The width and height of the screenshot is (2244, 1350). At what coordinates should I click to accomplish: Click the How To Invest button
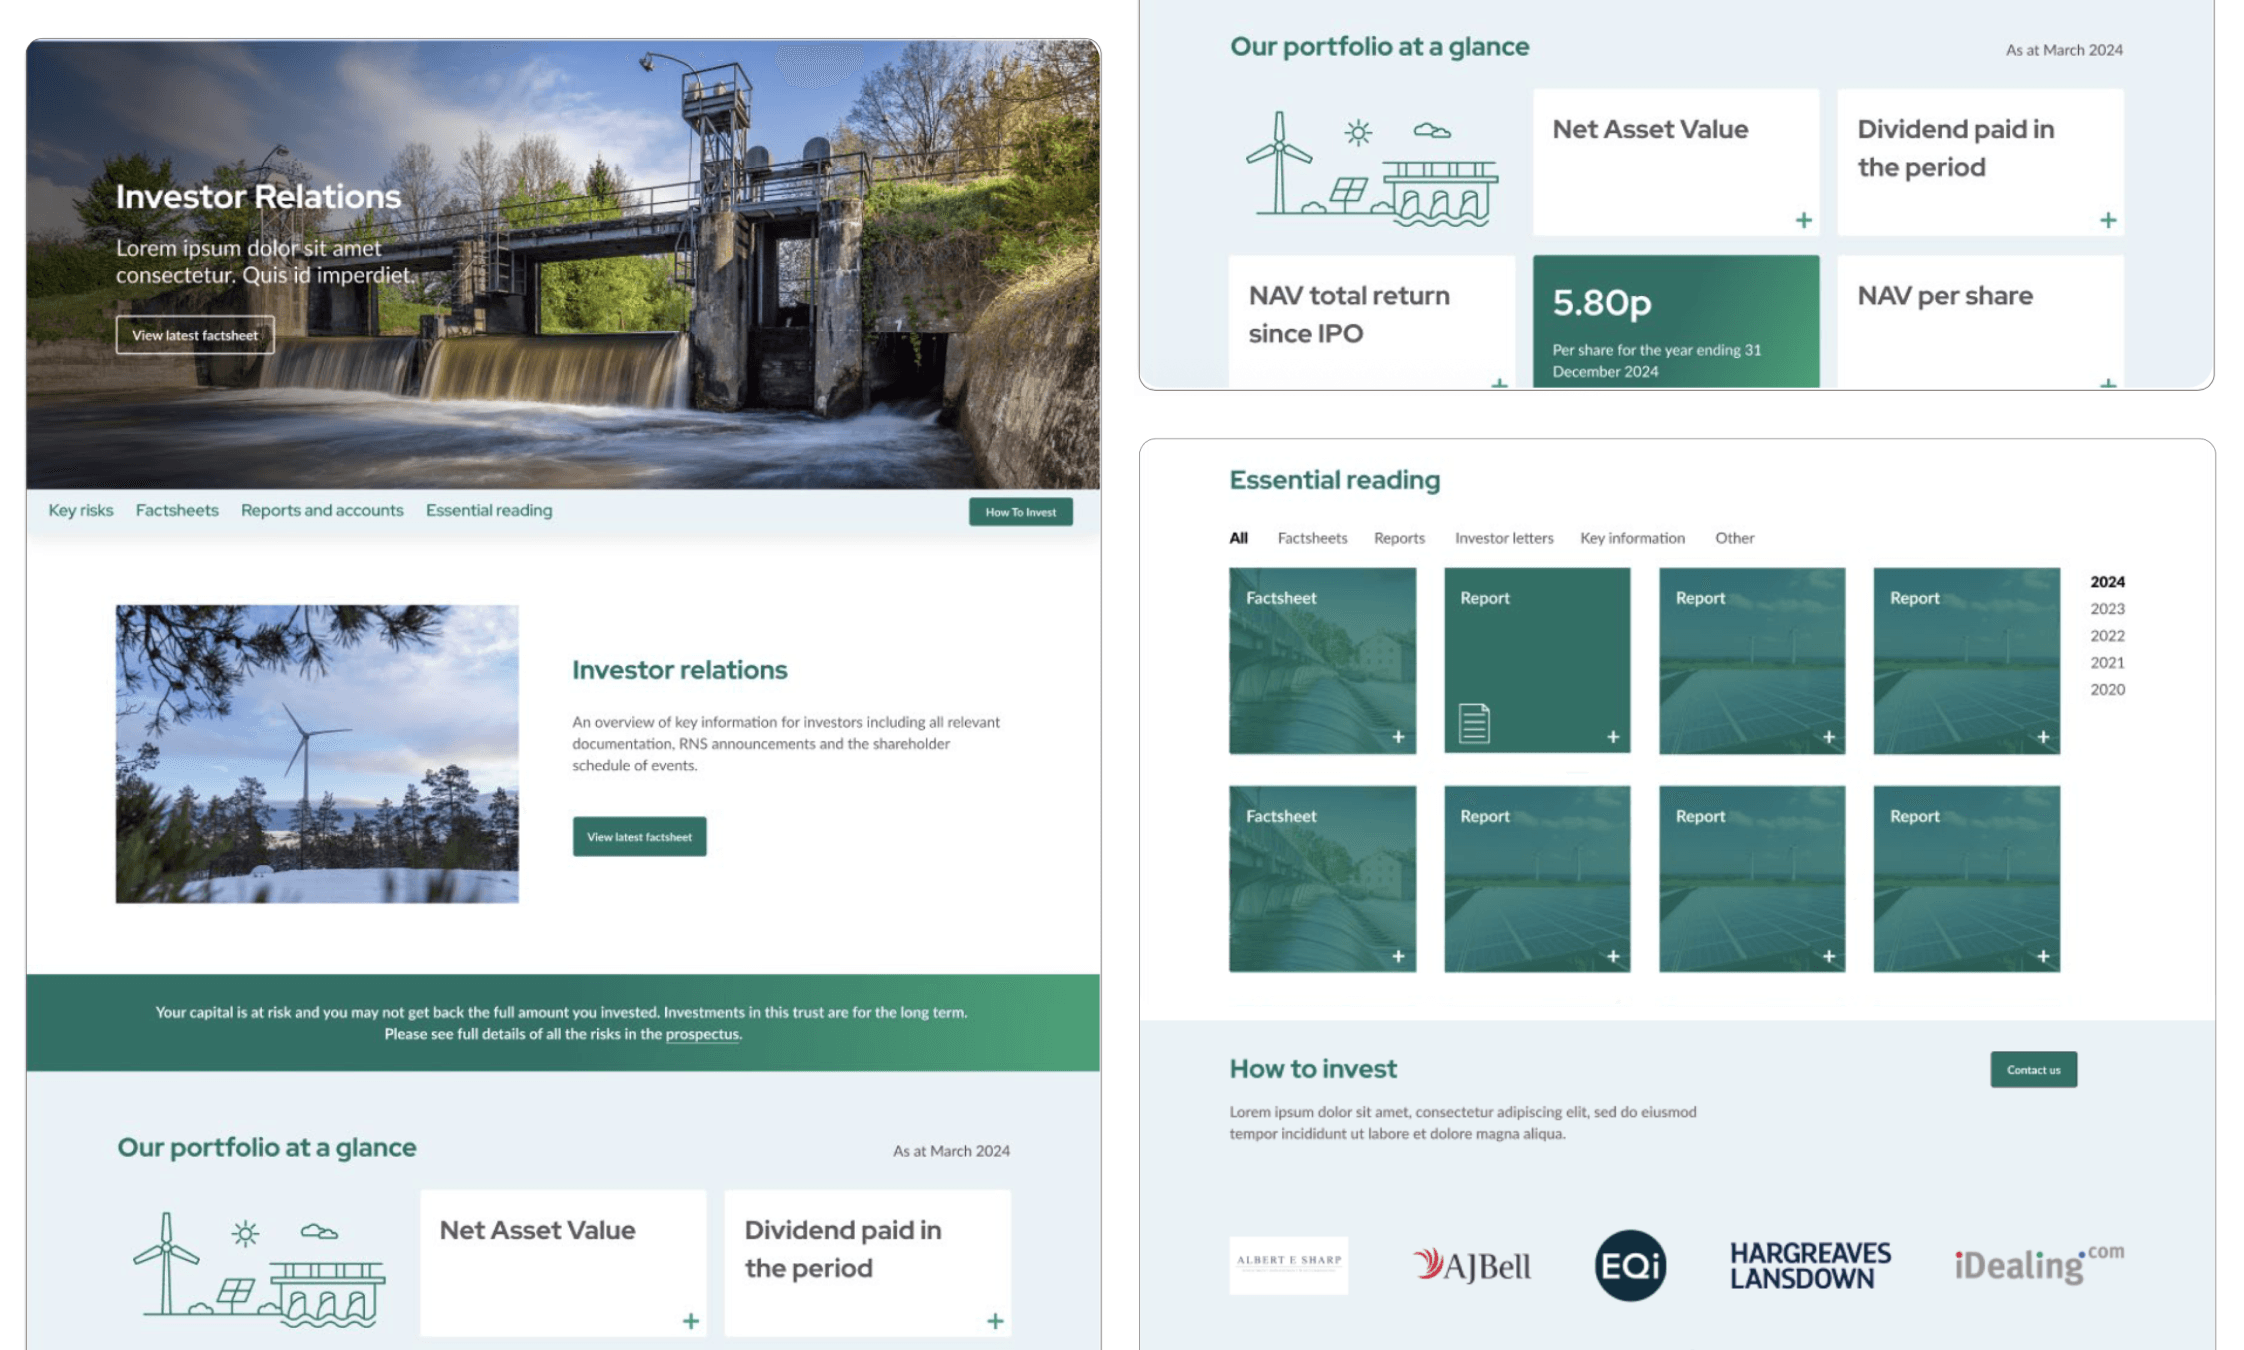click(1020, 511)
